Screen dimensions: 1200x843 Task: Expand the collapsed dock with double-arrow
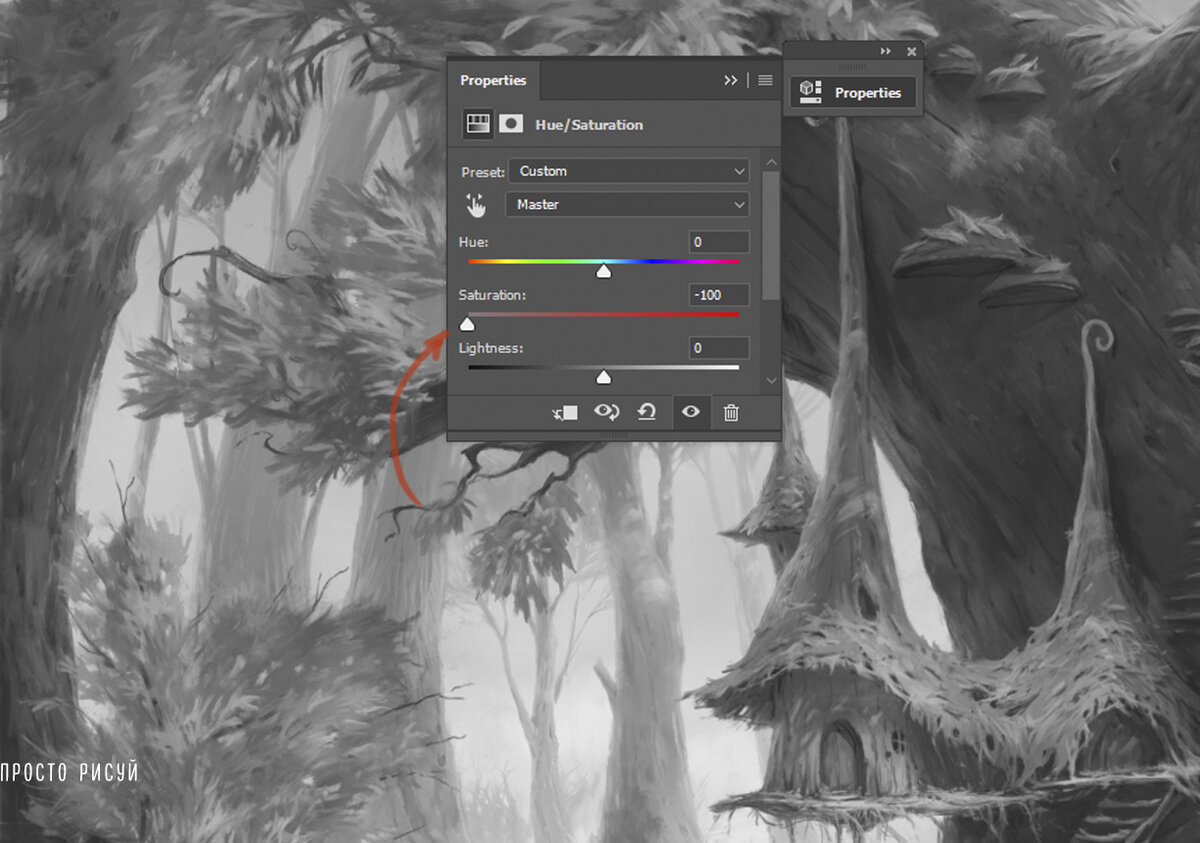pos(886,51)
